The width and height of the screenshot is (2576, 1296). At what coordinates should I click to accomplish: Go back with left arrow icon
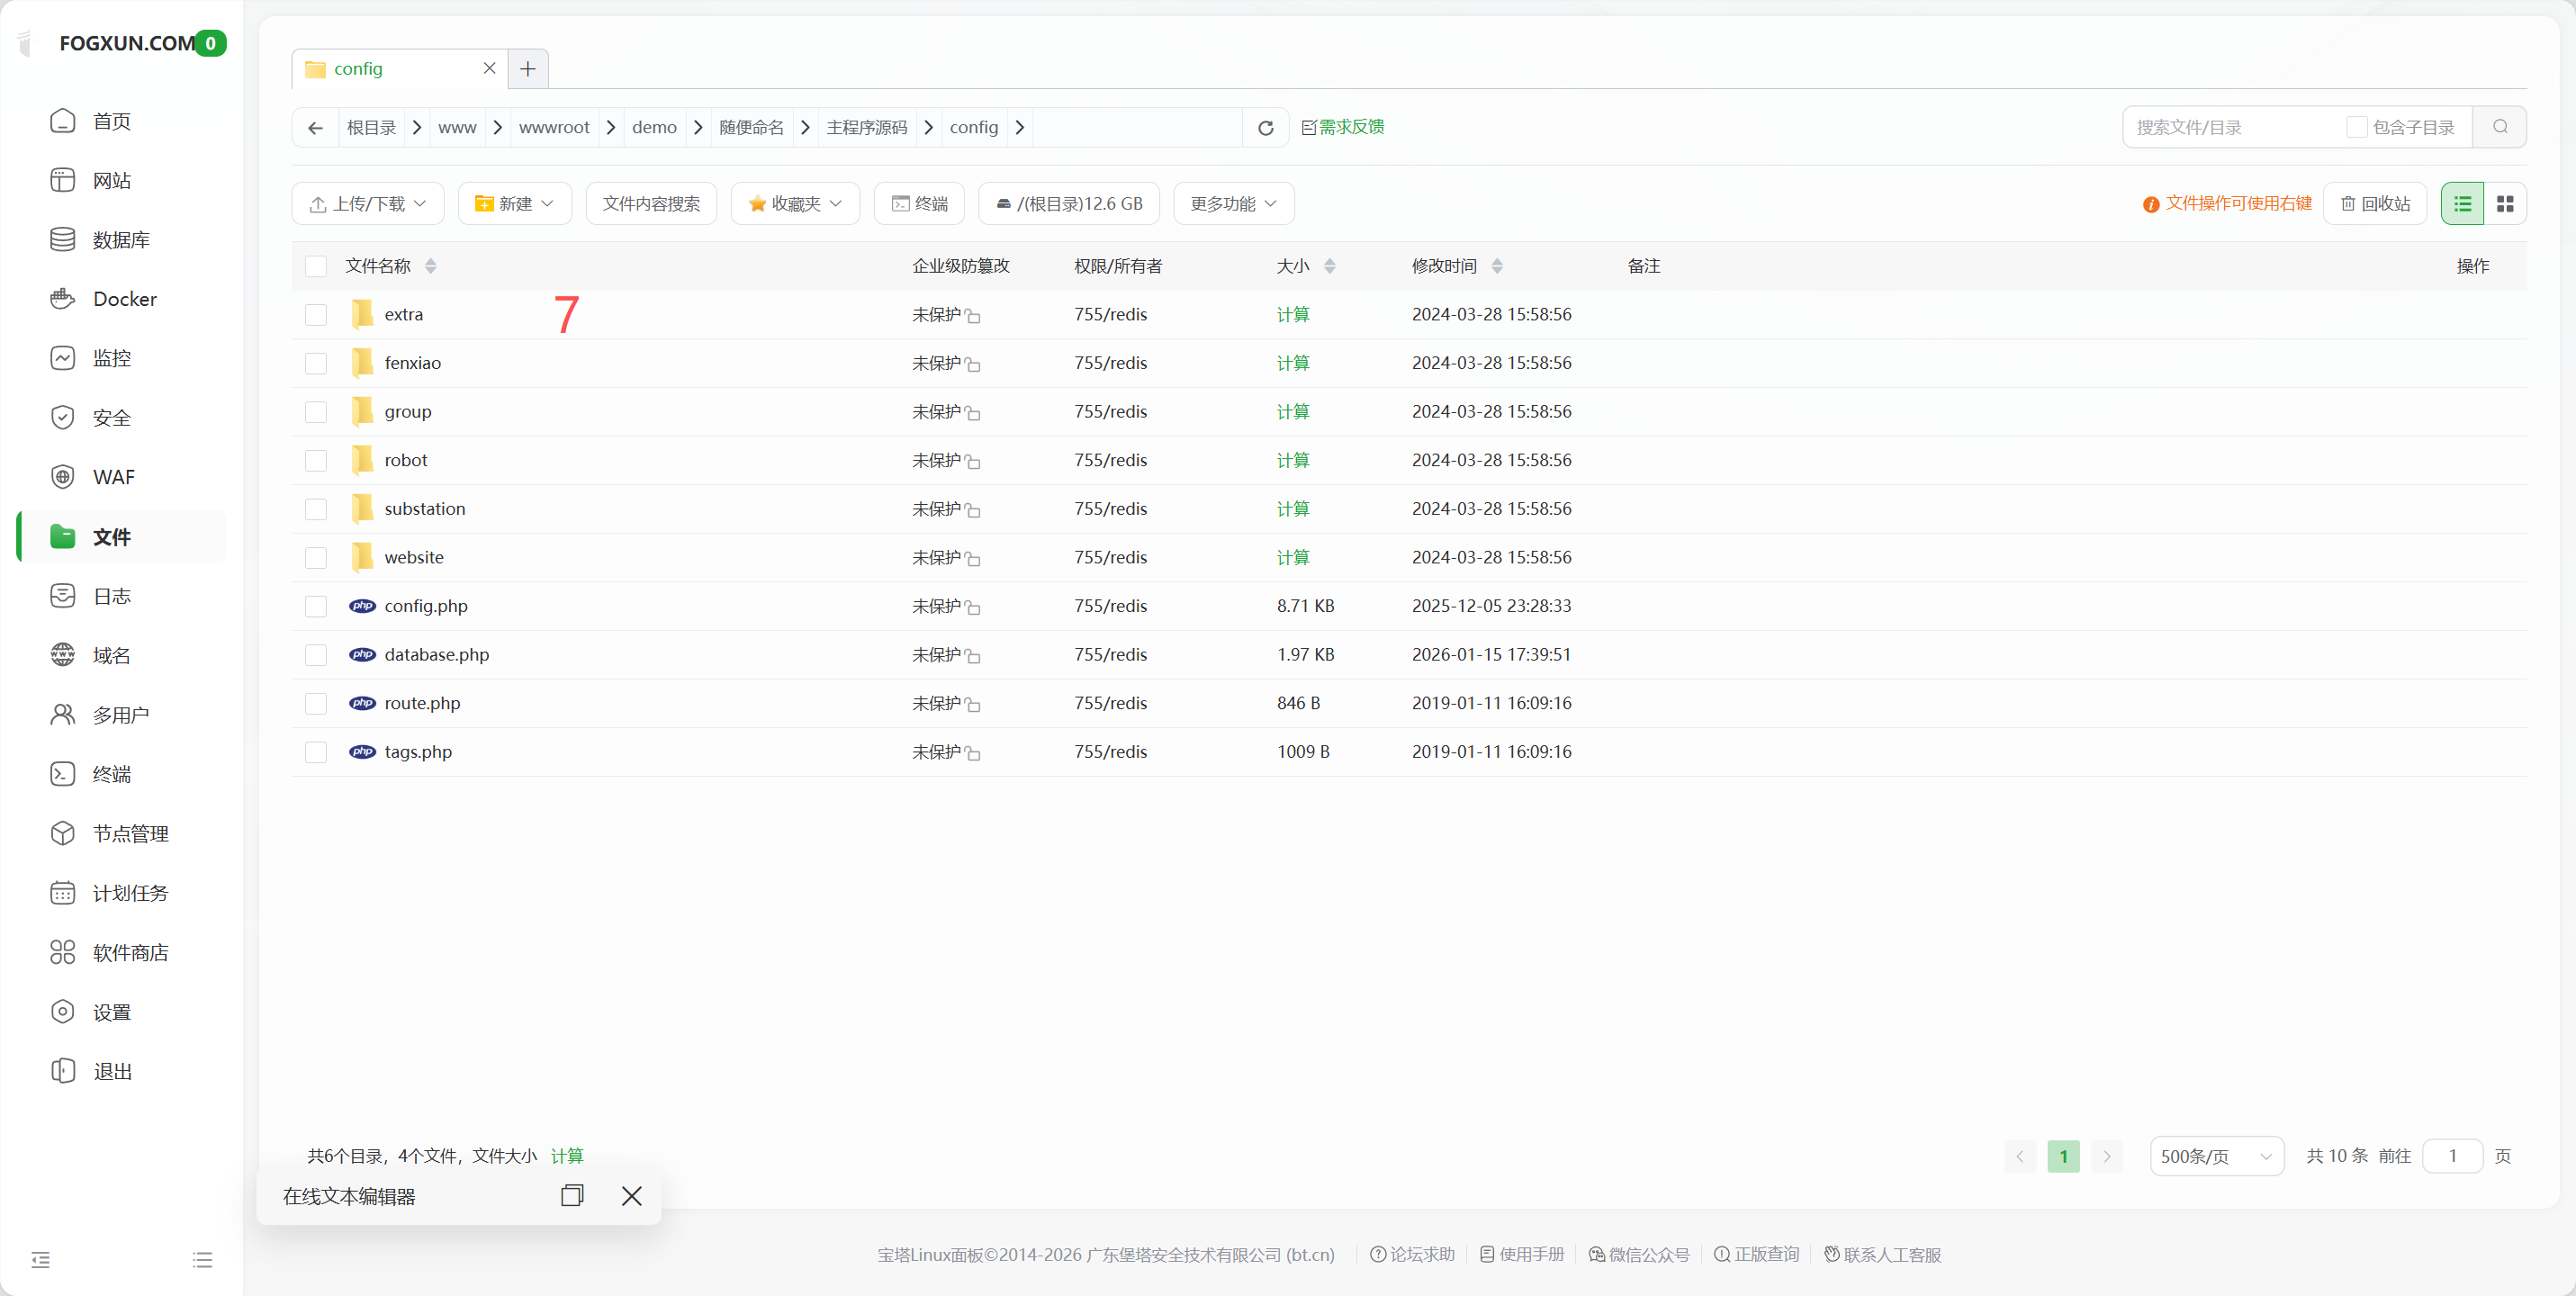pyautogui.click(x=315, y=128)
